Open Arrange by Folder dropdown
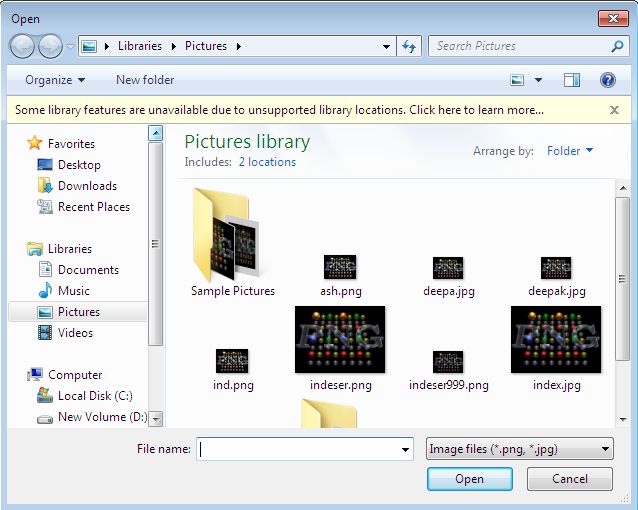The width and height of the screenshot is (638, 510). click(570, 151)
